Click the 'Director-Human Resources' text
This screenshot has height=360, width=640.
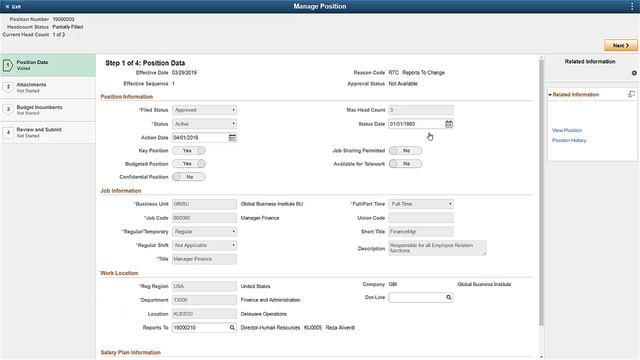point(270,327)
